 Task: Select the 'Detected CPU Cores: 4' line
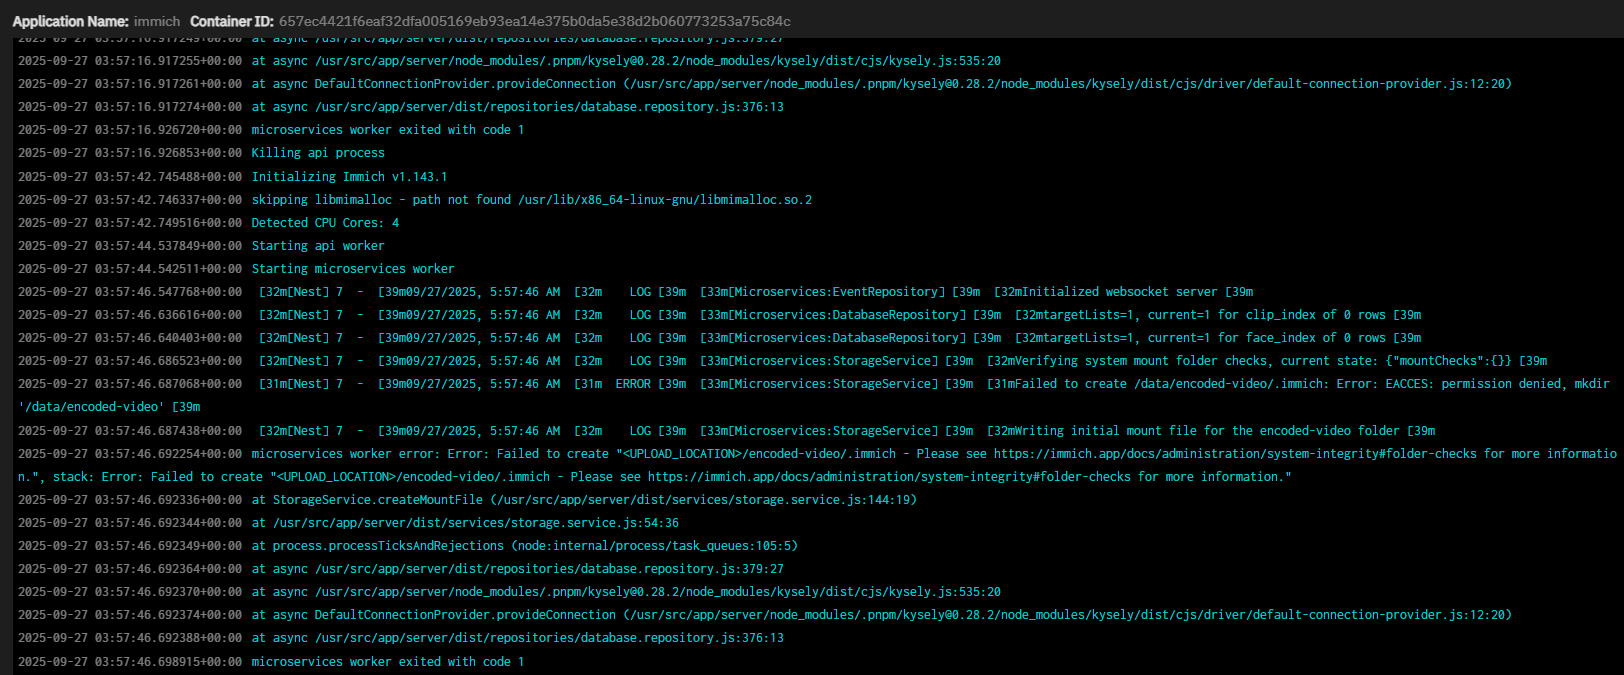(x=325, y=222)
